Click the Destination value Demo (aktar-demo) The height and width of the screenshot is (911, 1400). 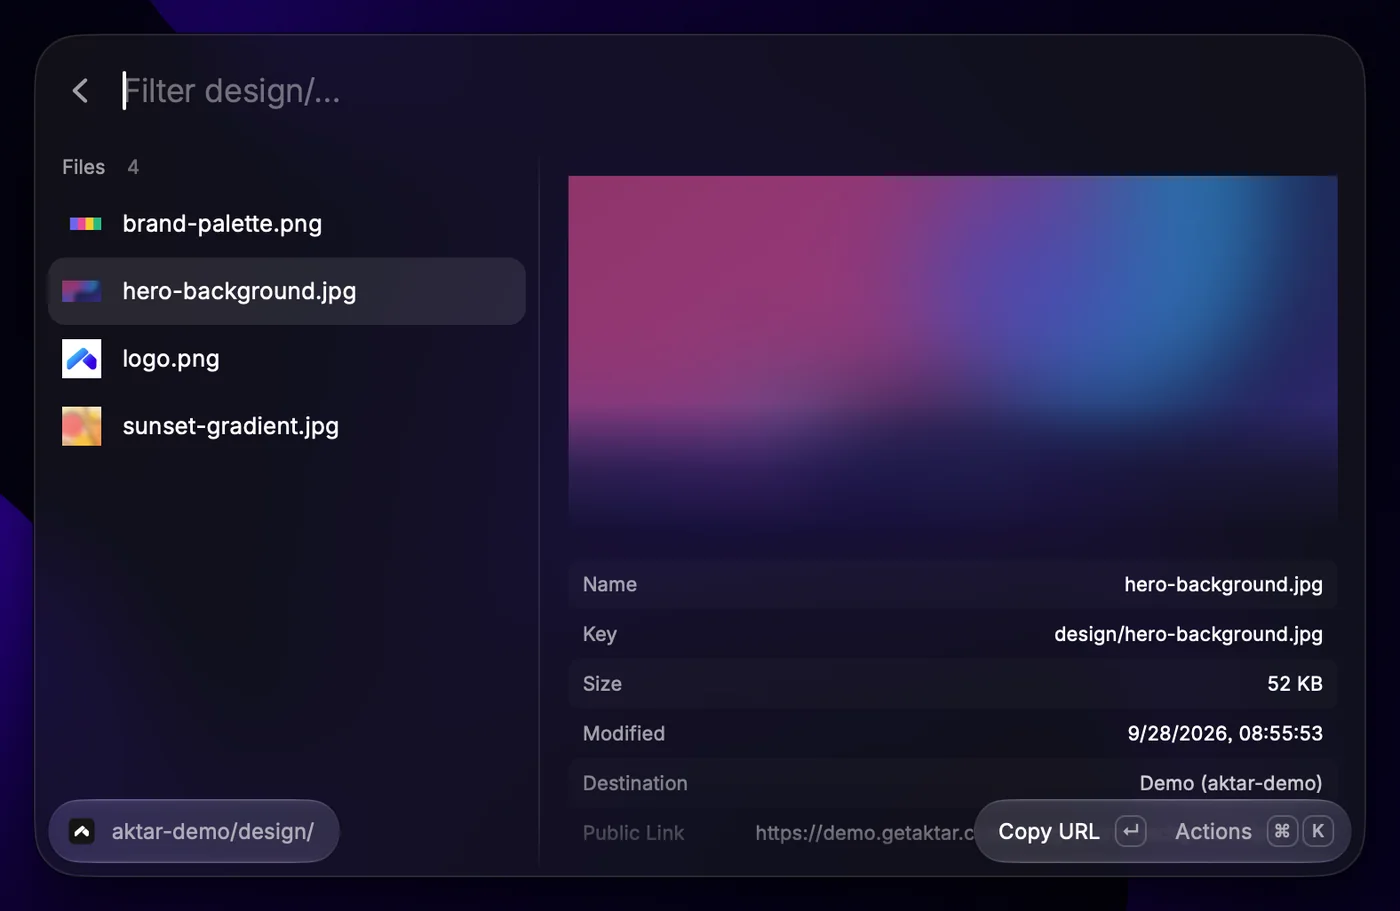pos(1231,783)
